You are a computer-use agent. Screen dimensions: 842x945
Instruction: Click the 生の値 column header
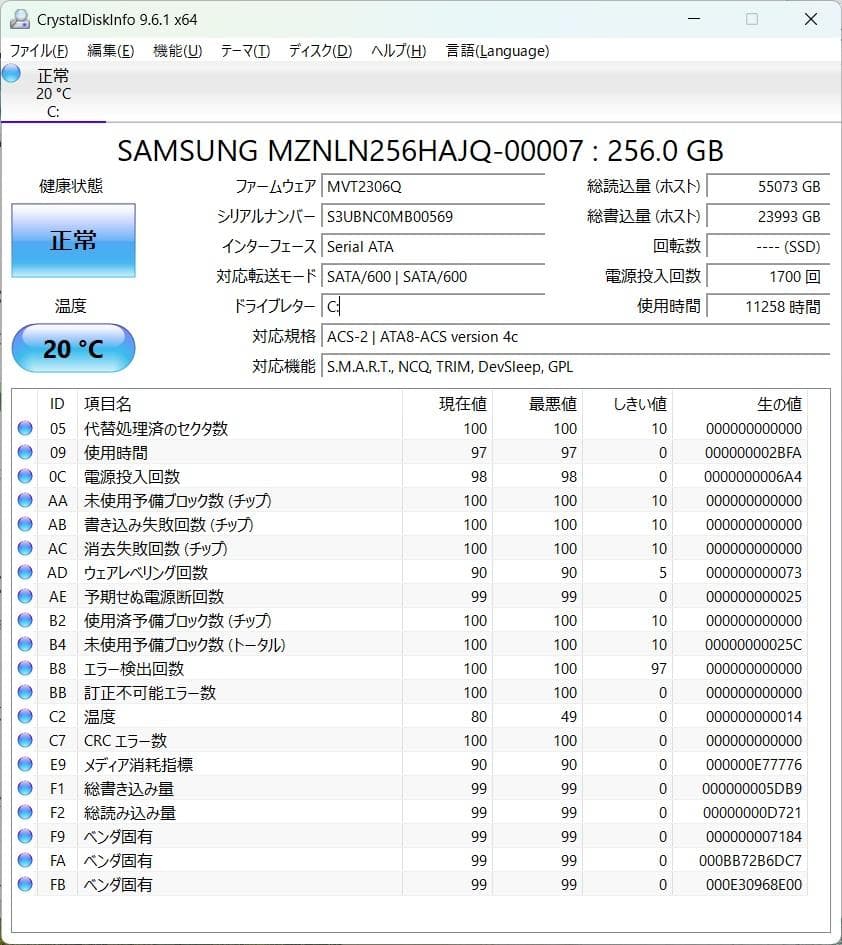coord(740,404)
